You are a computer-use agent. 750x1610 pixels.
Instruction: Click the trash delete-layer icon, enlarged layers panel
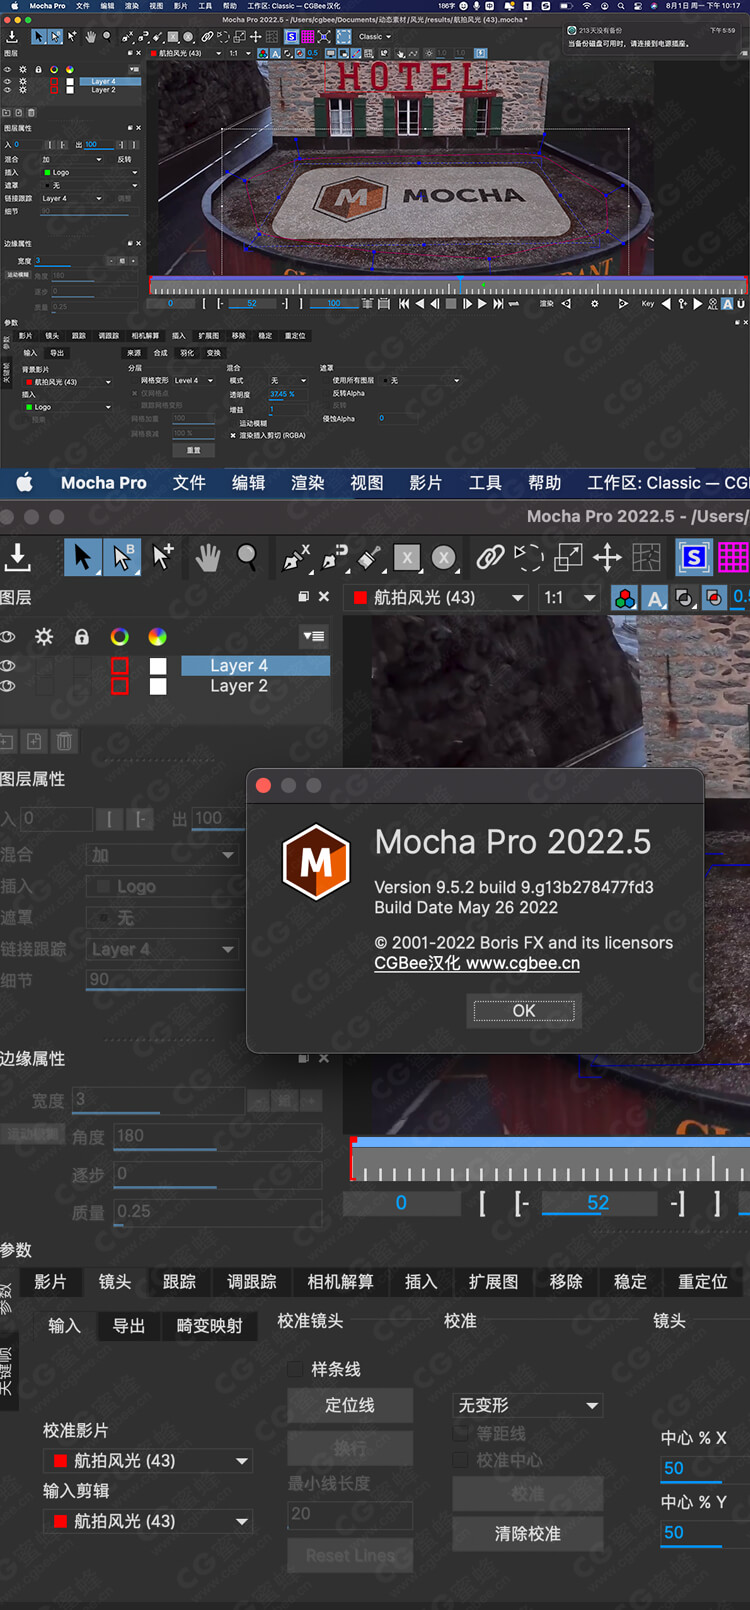point(64,741)
